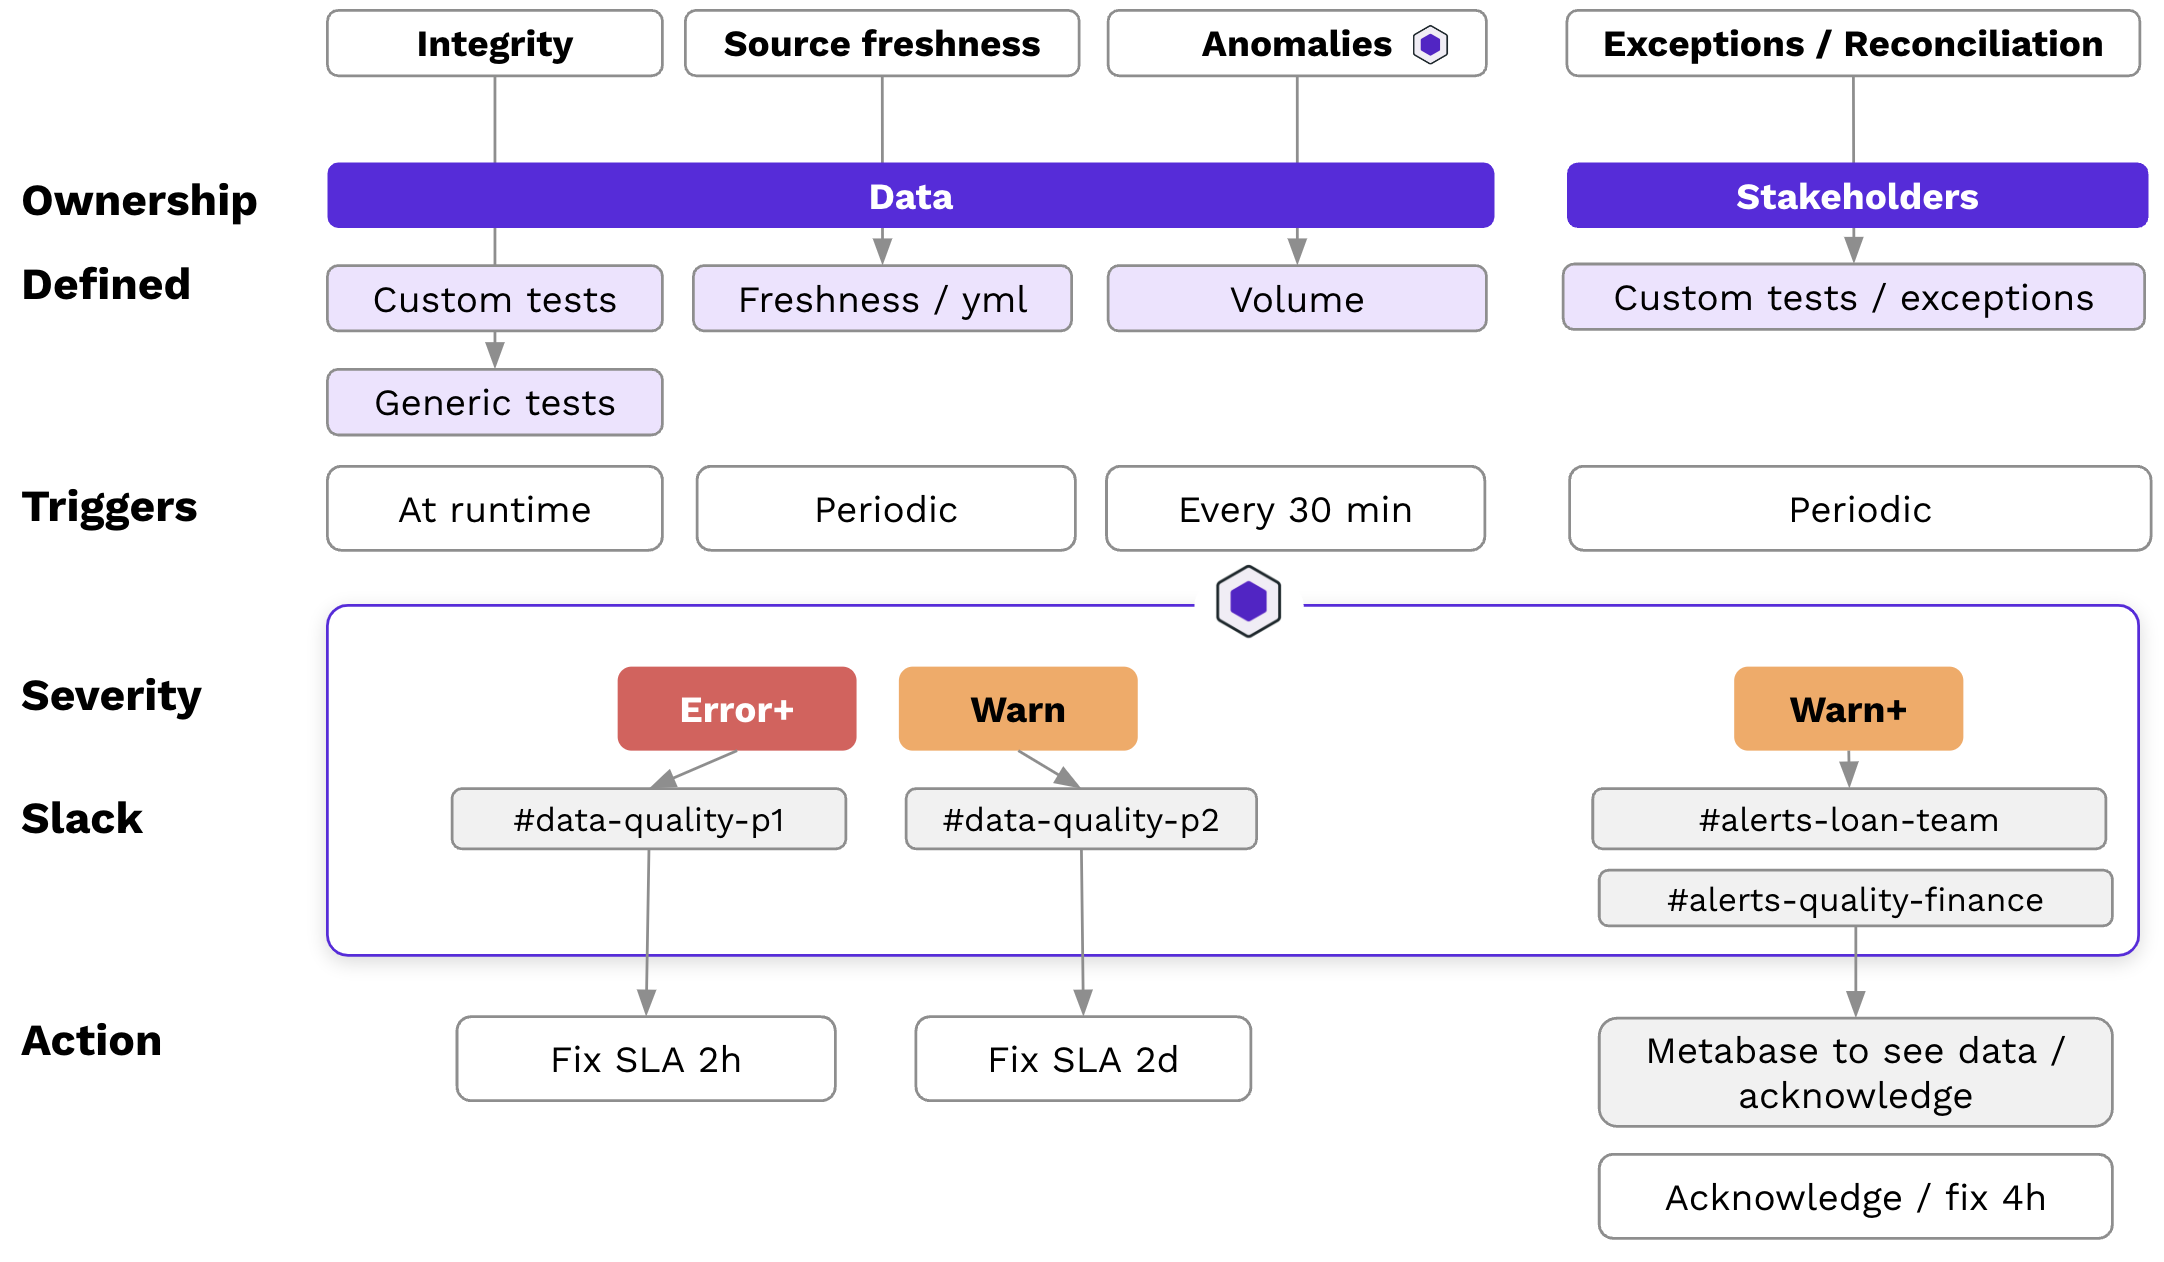This screenshot has width=2164, height=1262.
Task: Click the Fix SLA 2d action box
Action: click(1082, 1059)
